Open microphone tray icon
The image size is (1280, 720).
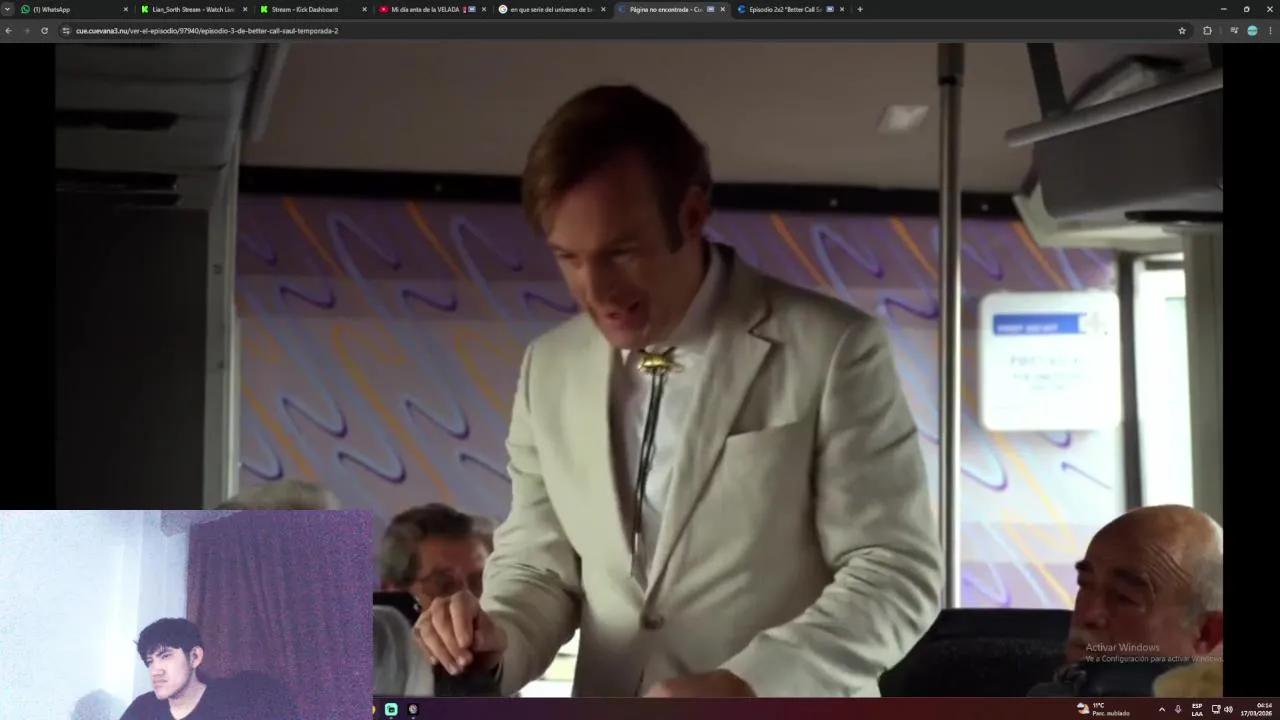(1177, 709)
